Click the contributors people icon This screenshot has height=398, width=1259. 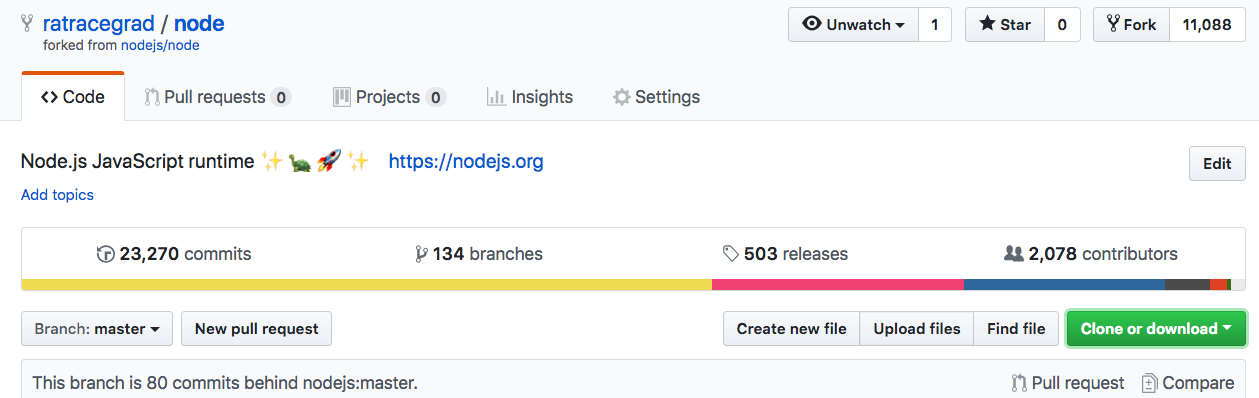point(1013,254)
